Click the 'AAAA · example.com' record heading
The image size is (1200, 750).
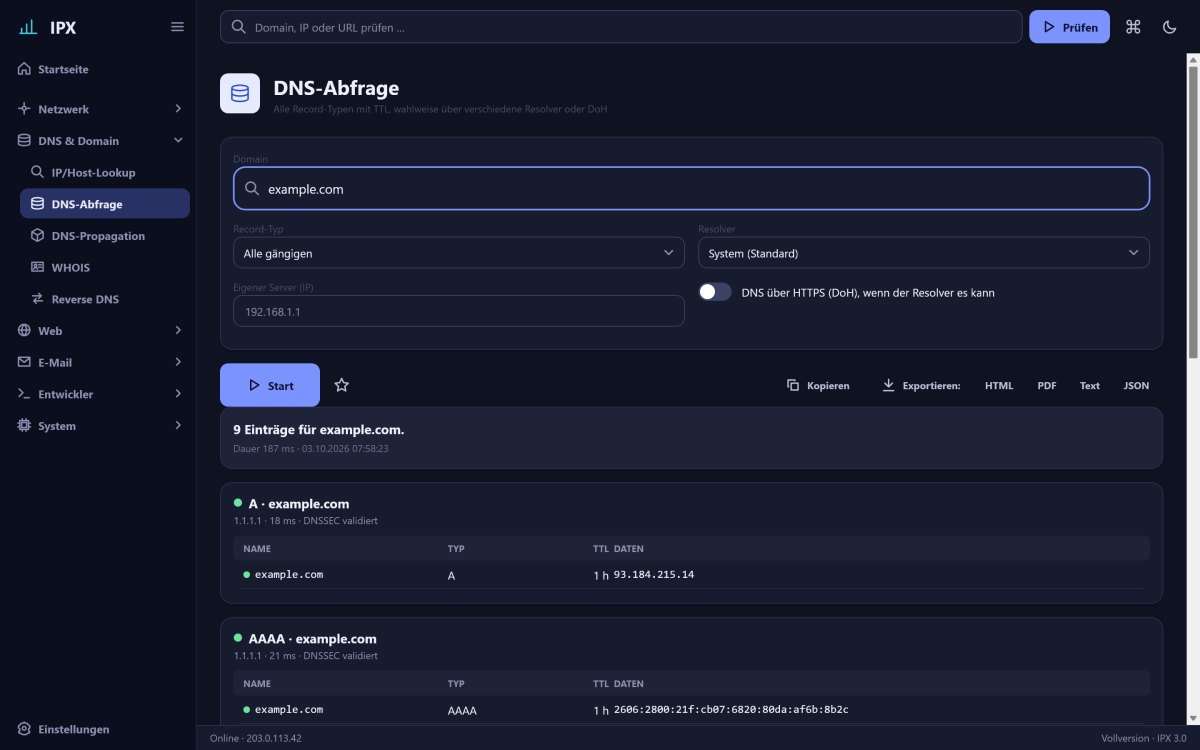coord(313,638)
